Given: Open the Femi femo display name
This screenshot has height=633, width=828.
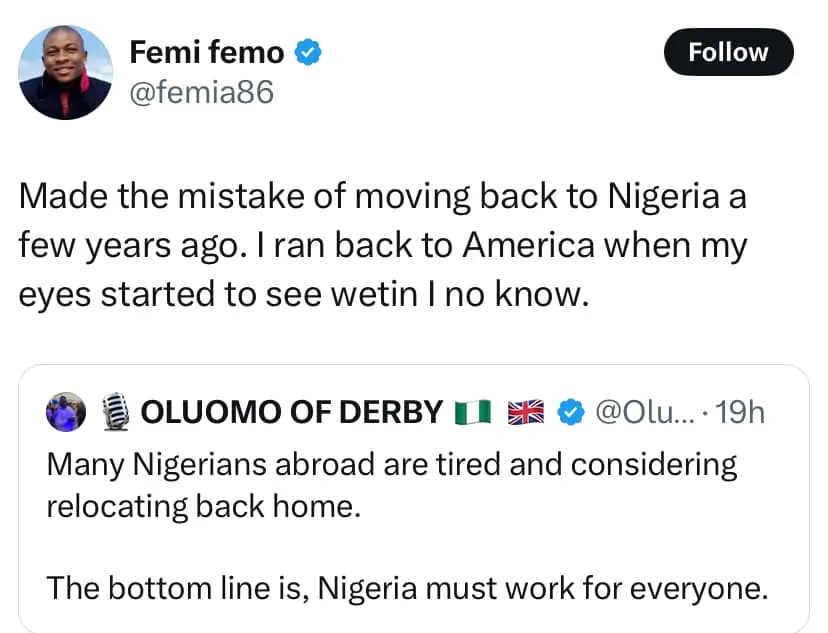Looking at the screenshot, I should 207,53.
